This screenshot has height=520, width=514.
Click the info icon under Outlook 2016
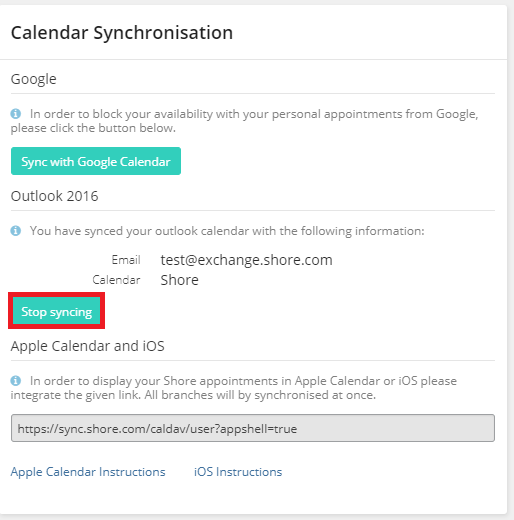click(x=16, y=230)
